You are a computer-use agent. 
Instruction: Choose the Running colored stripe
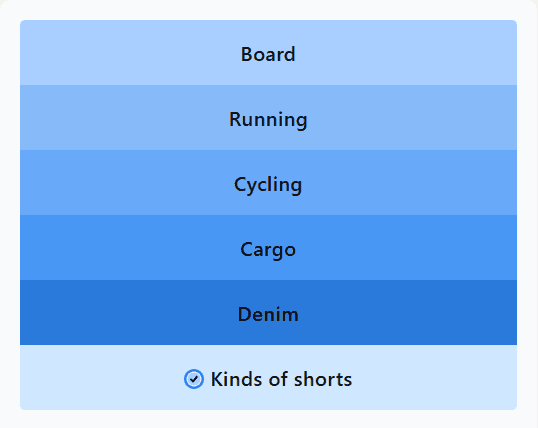point(268,117)
